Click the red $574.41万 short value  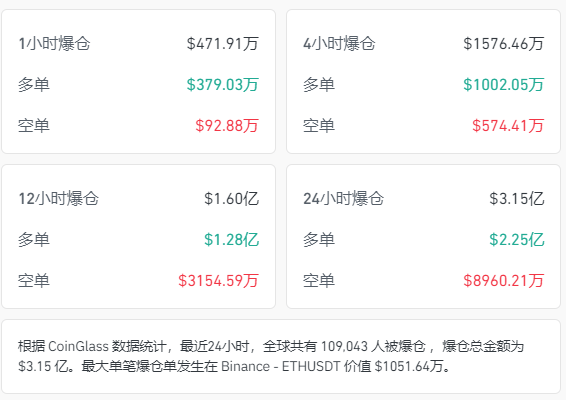(x=508, y=126)
